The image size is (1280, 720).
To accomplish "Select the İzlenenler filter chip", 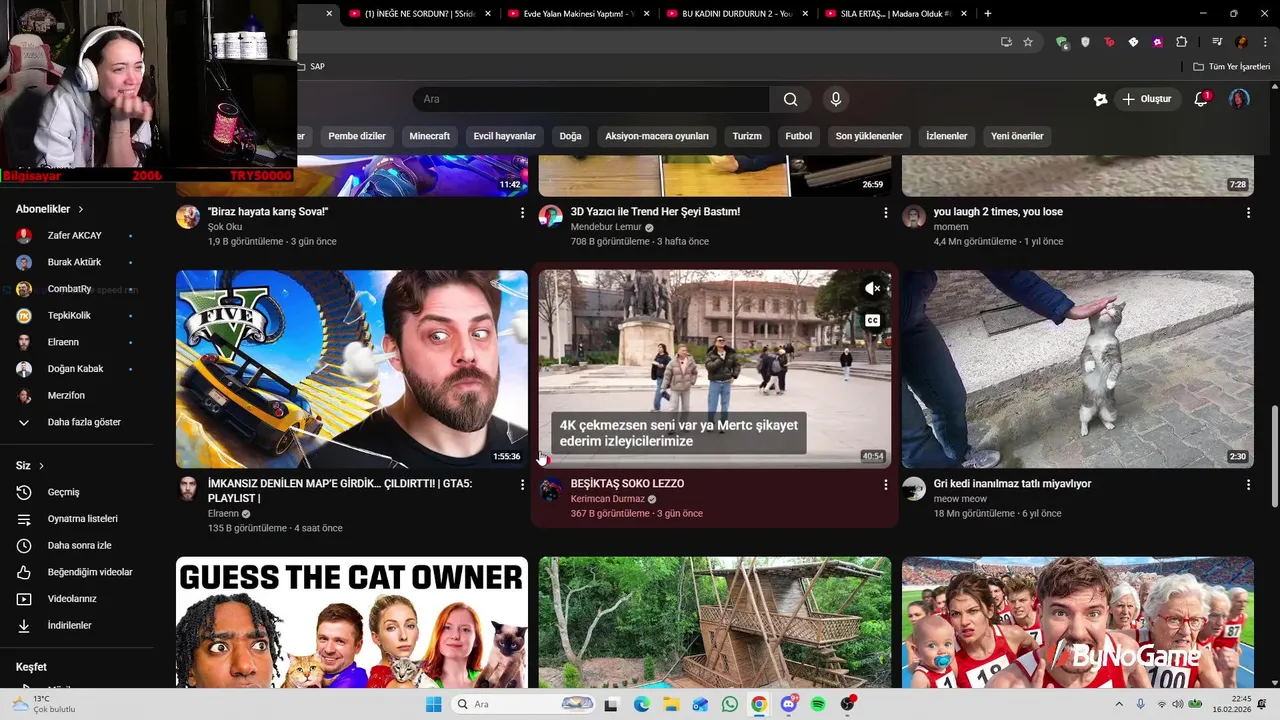I will [x=947, y=136].
